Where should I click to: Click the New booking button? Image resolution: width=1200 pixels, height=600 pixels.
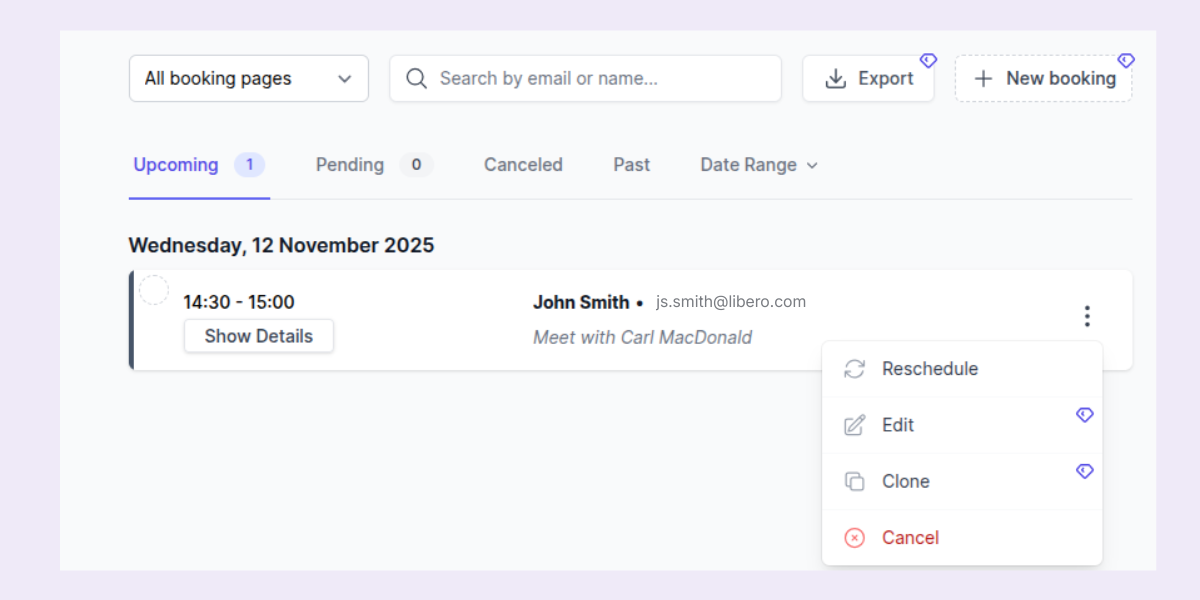click(x=1043, y=78)
